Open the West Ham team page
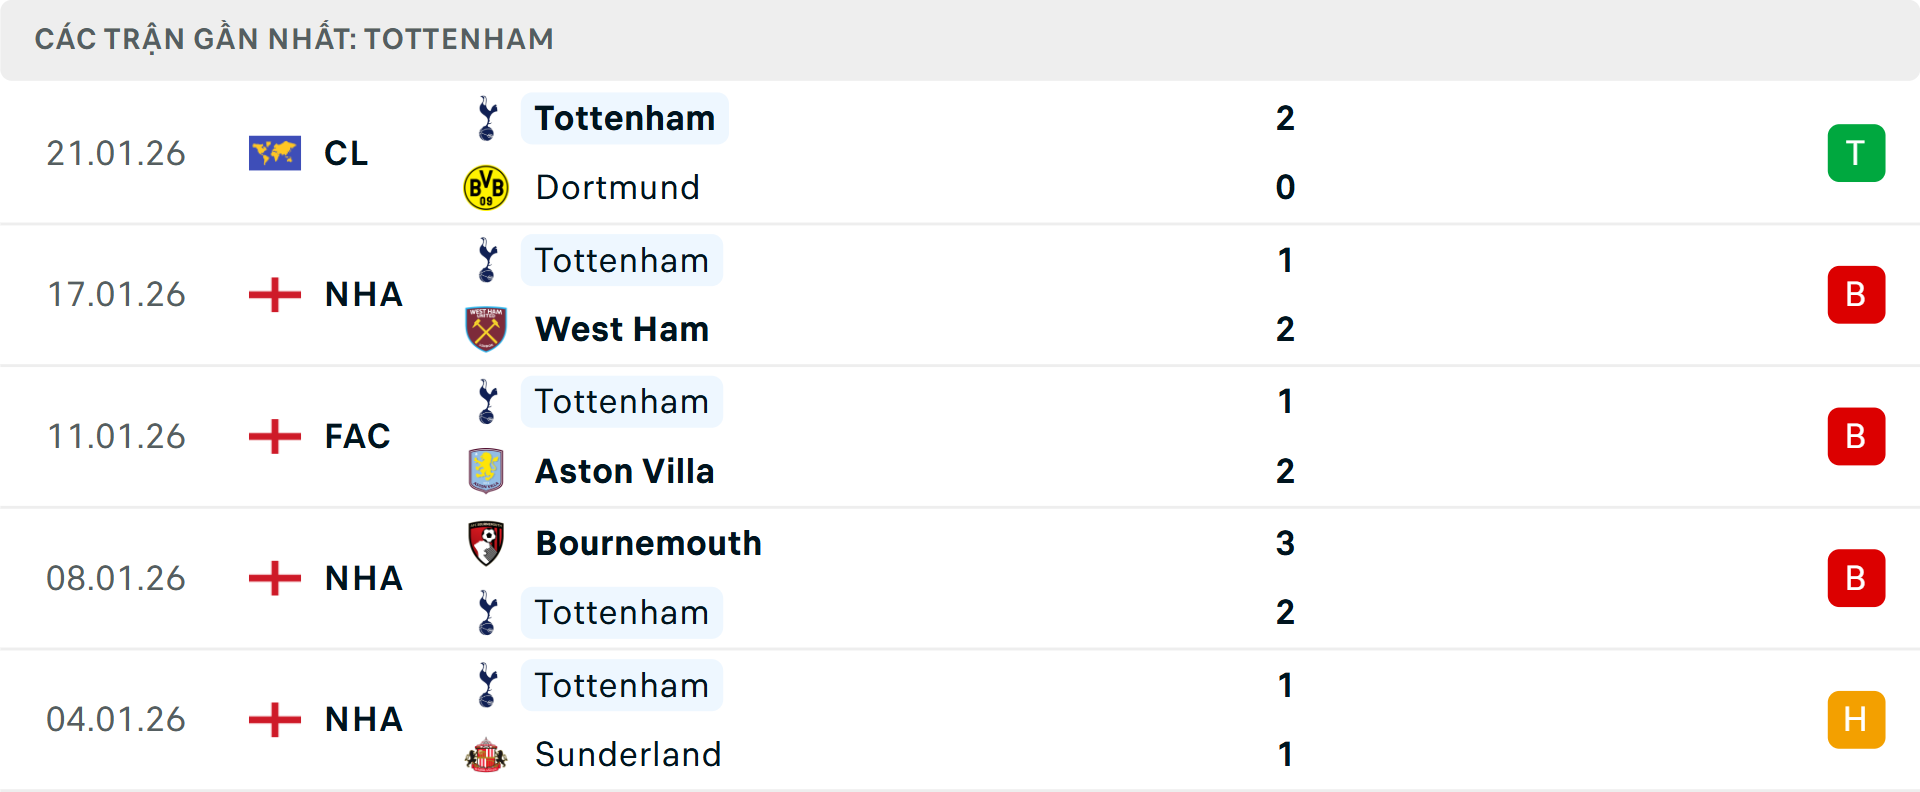The height and width of the screenshot is (792, 1920). coord(621,329)
